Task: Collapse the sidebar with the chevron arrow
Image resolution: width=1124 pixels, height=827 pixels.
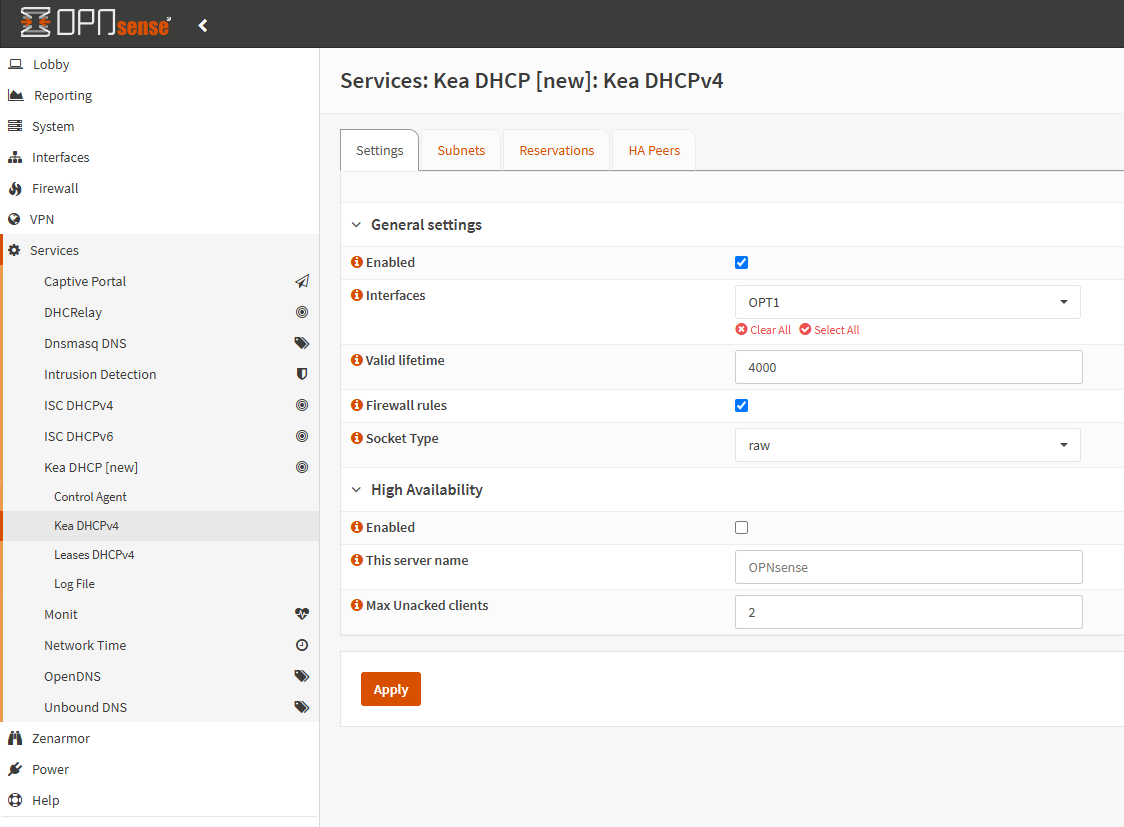Action: 203,26
